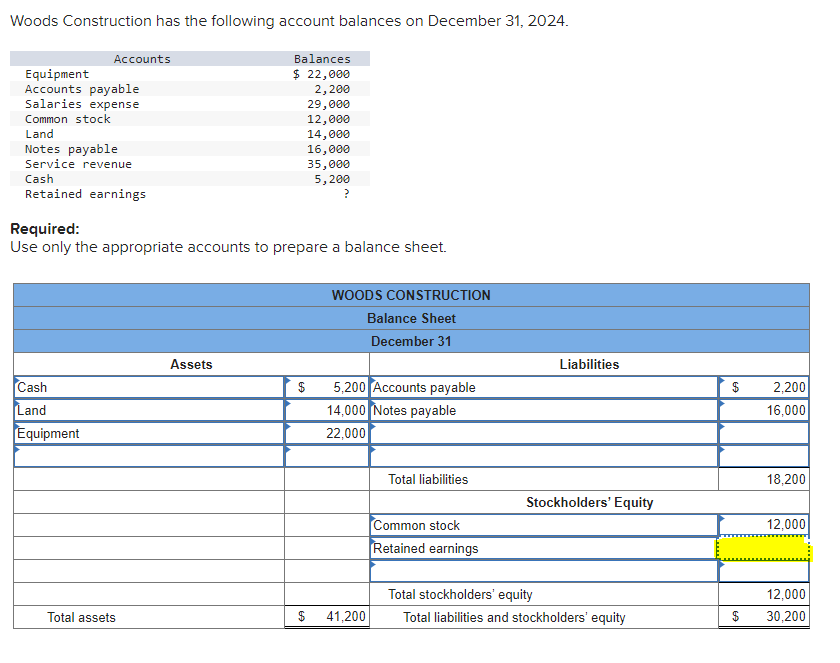This screenshot has height=663, width=840.
Task: Click the question mark beside Retained earnings balance
Action: (345, 193)
